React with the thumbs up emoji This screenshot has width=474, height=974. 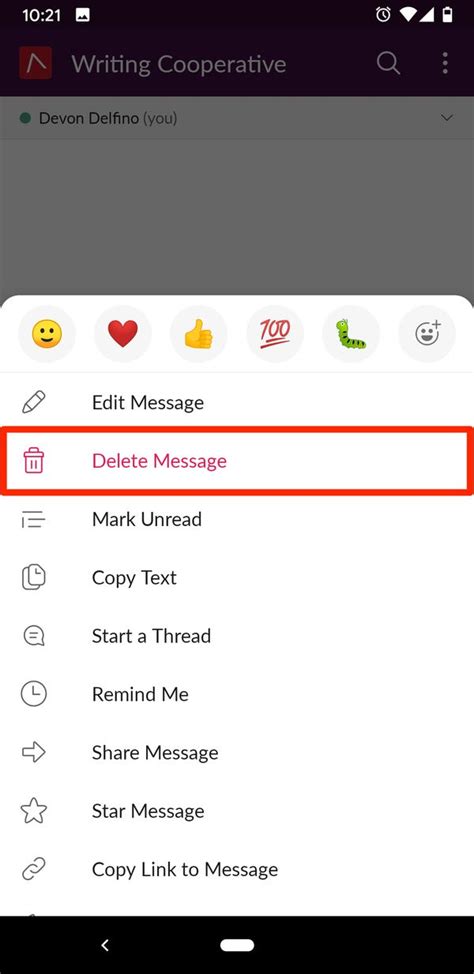(199, 334)
